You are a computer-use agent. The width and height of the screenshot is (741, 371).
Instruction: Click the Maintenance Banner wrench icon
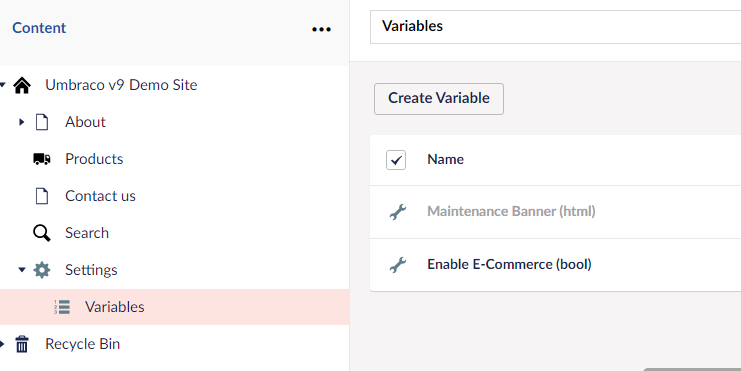point(397,212)
